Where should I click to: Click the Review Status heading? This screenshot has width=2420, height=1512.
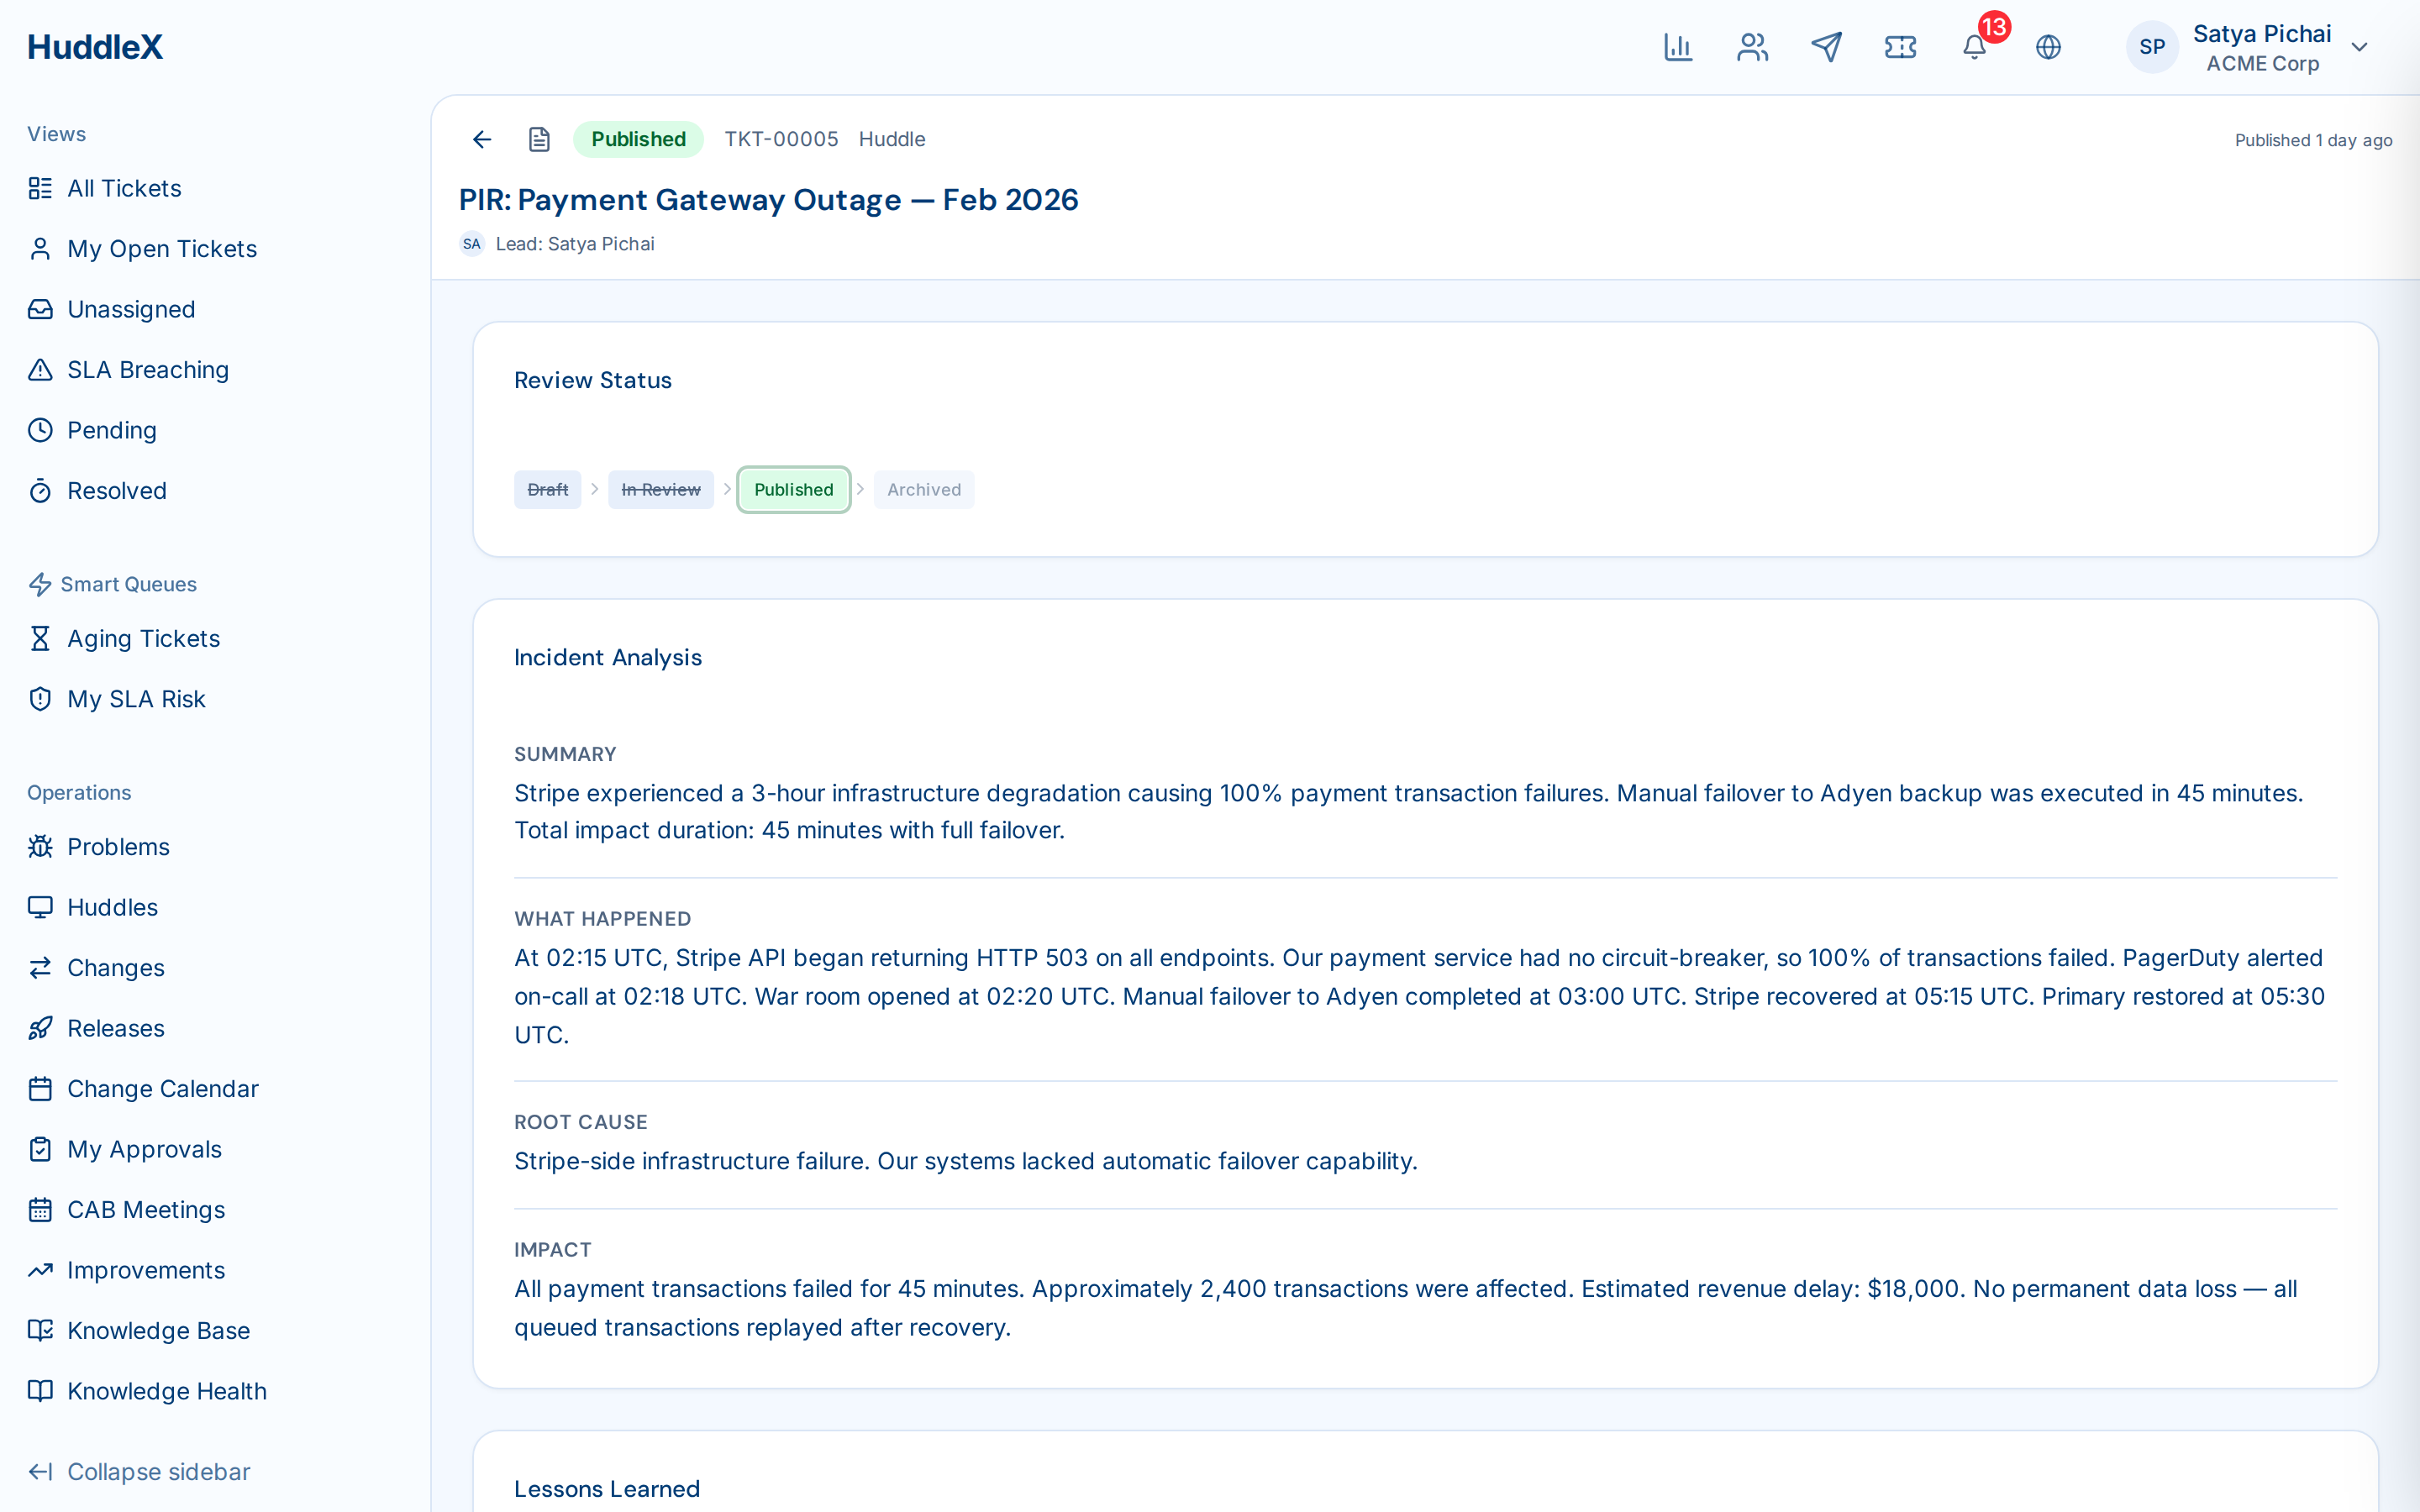593,381
